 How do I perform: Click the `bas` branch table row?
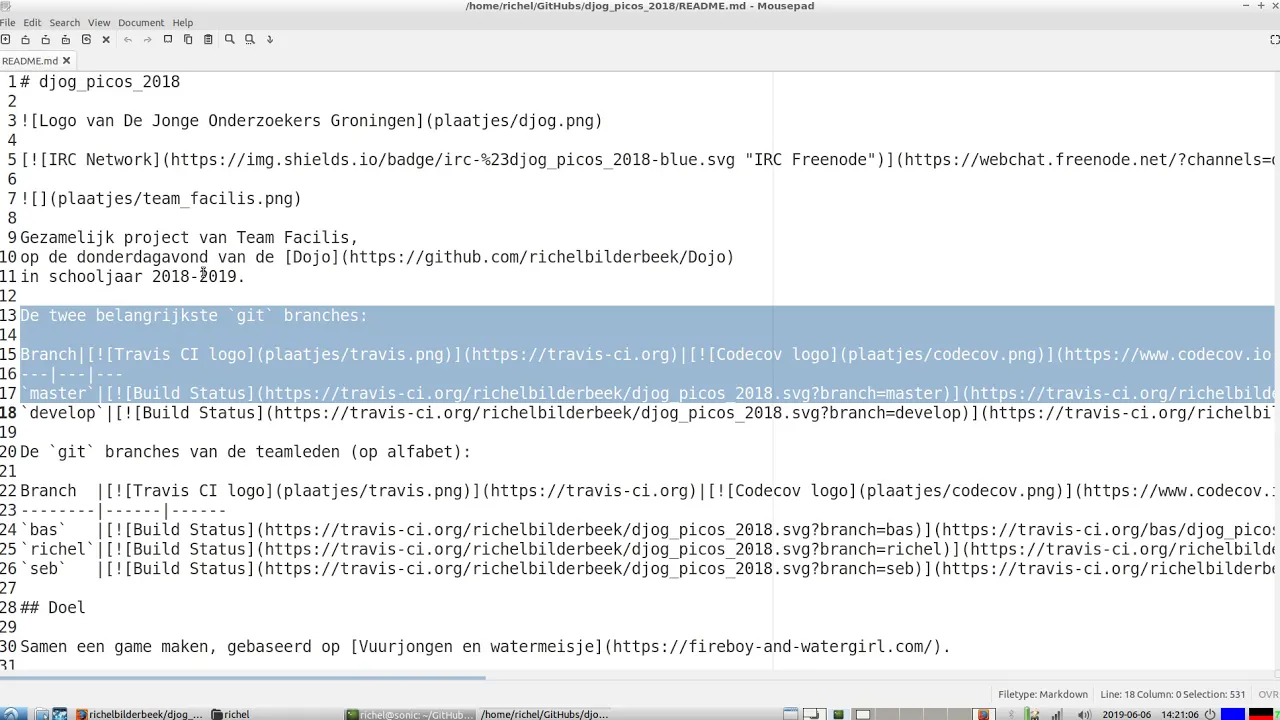(647, 530)
